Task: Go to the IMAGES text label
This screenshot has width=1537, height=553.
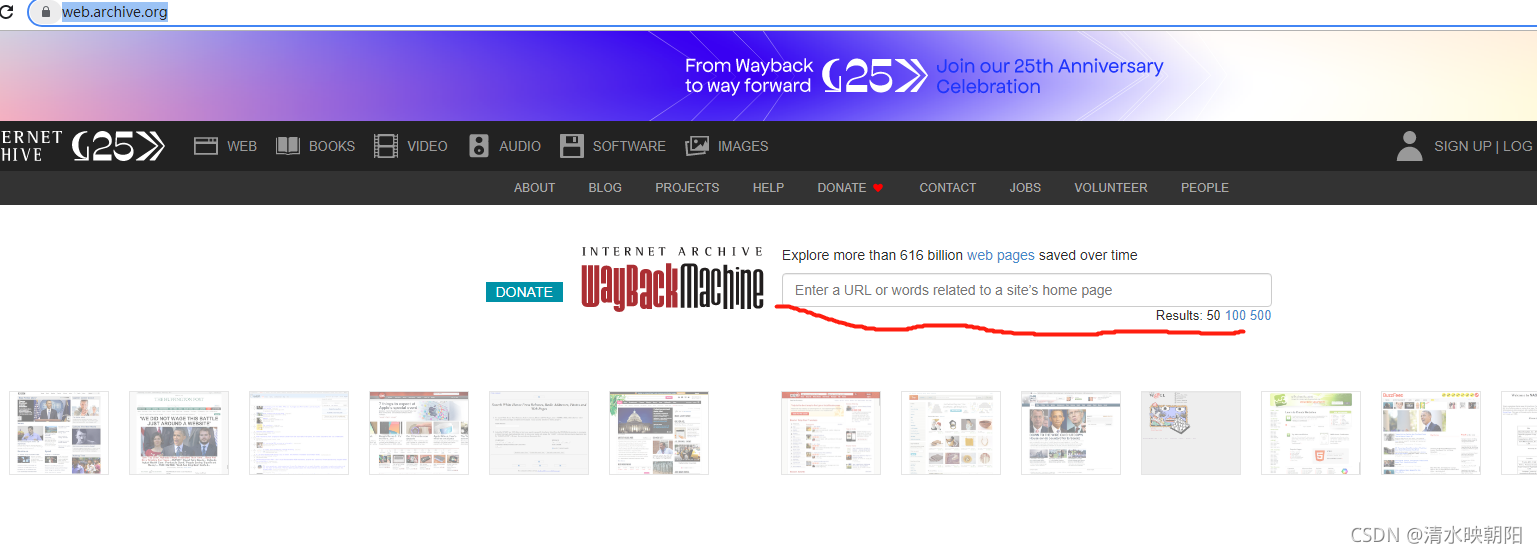Action: 743,146
